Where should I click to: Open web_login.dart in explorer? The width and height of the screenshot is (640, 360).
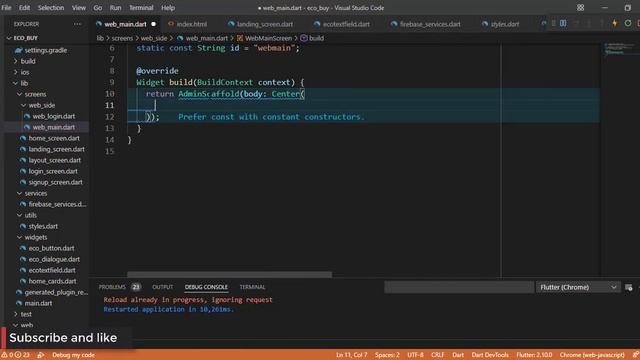[x=53, y=116]
